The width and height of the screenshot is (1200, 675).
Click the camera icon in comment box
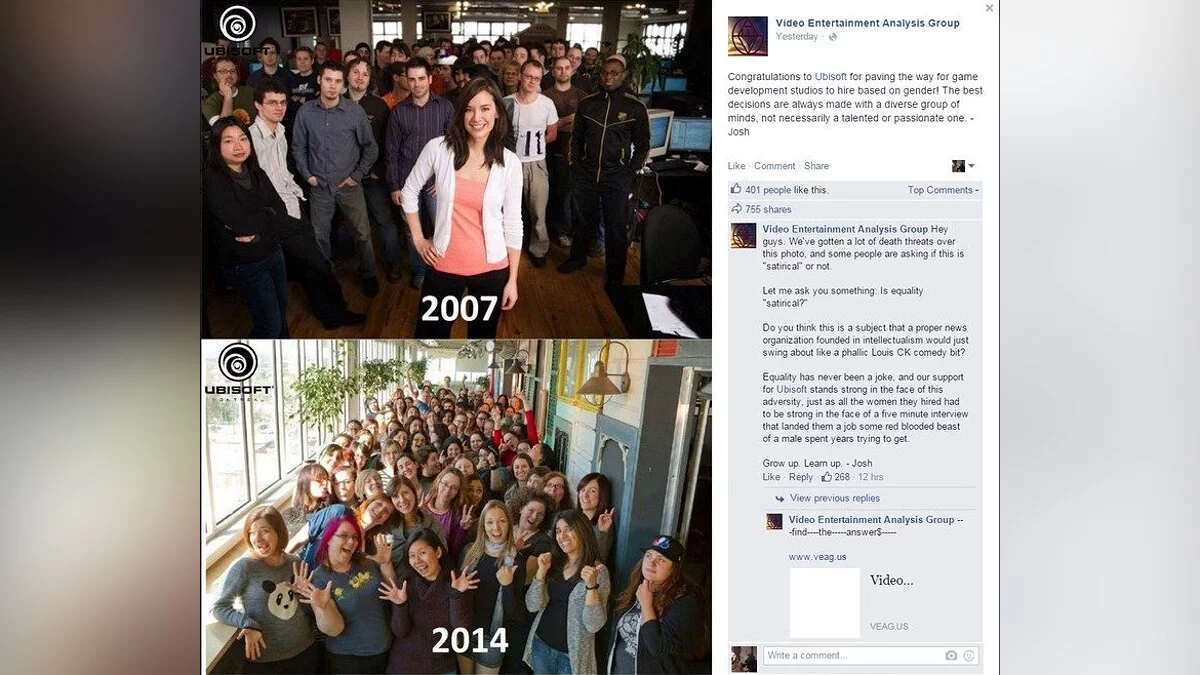coord(951,655)
